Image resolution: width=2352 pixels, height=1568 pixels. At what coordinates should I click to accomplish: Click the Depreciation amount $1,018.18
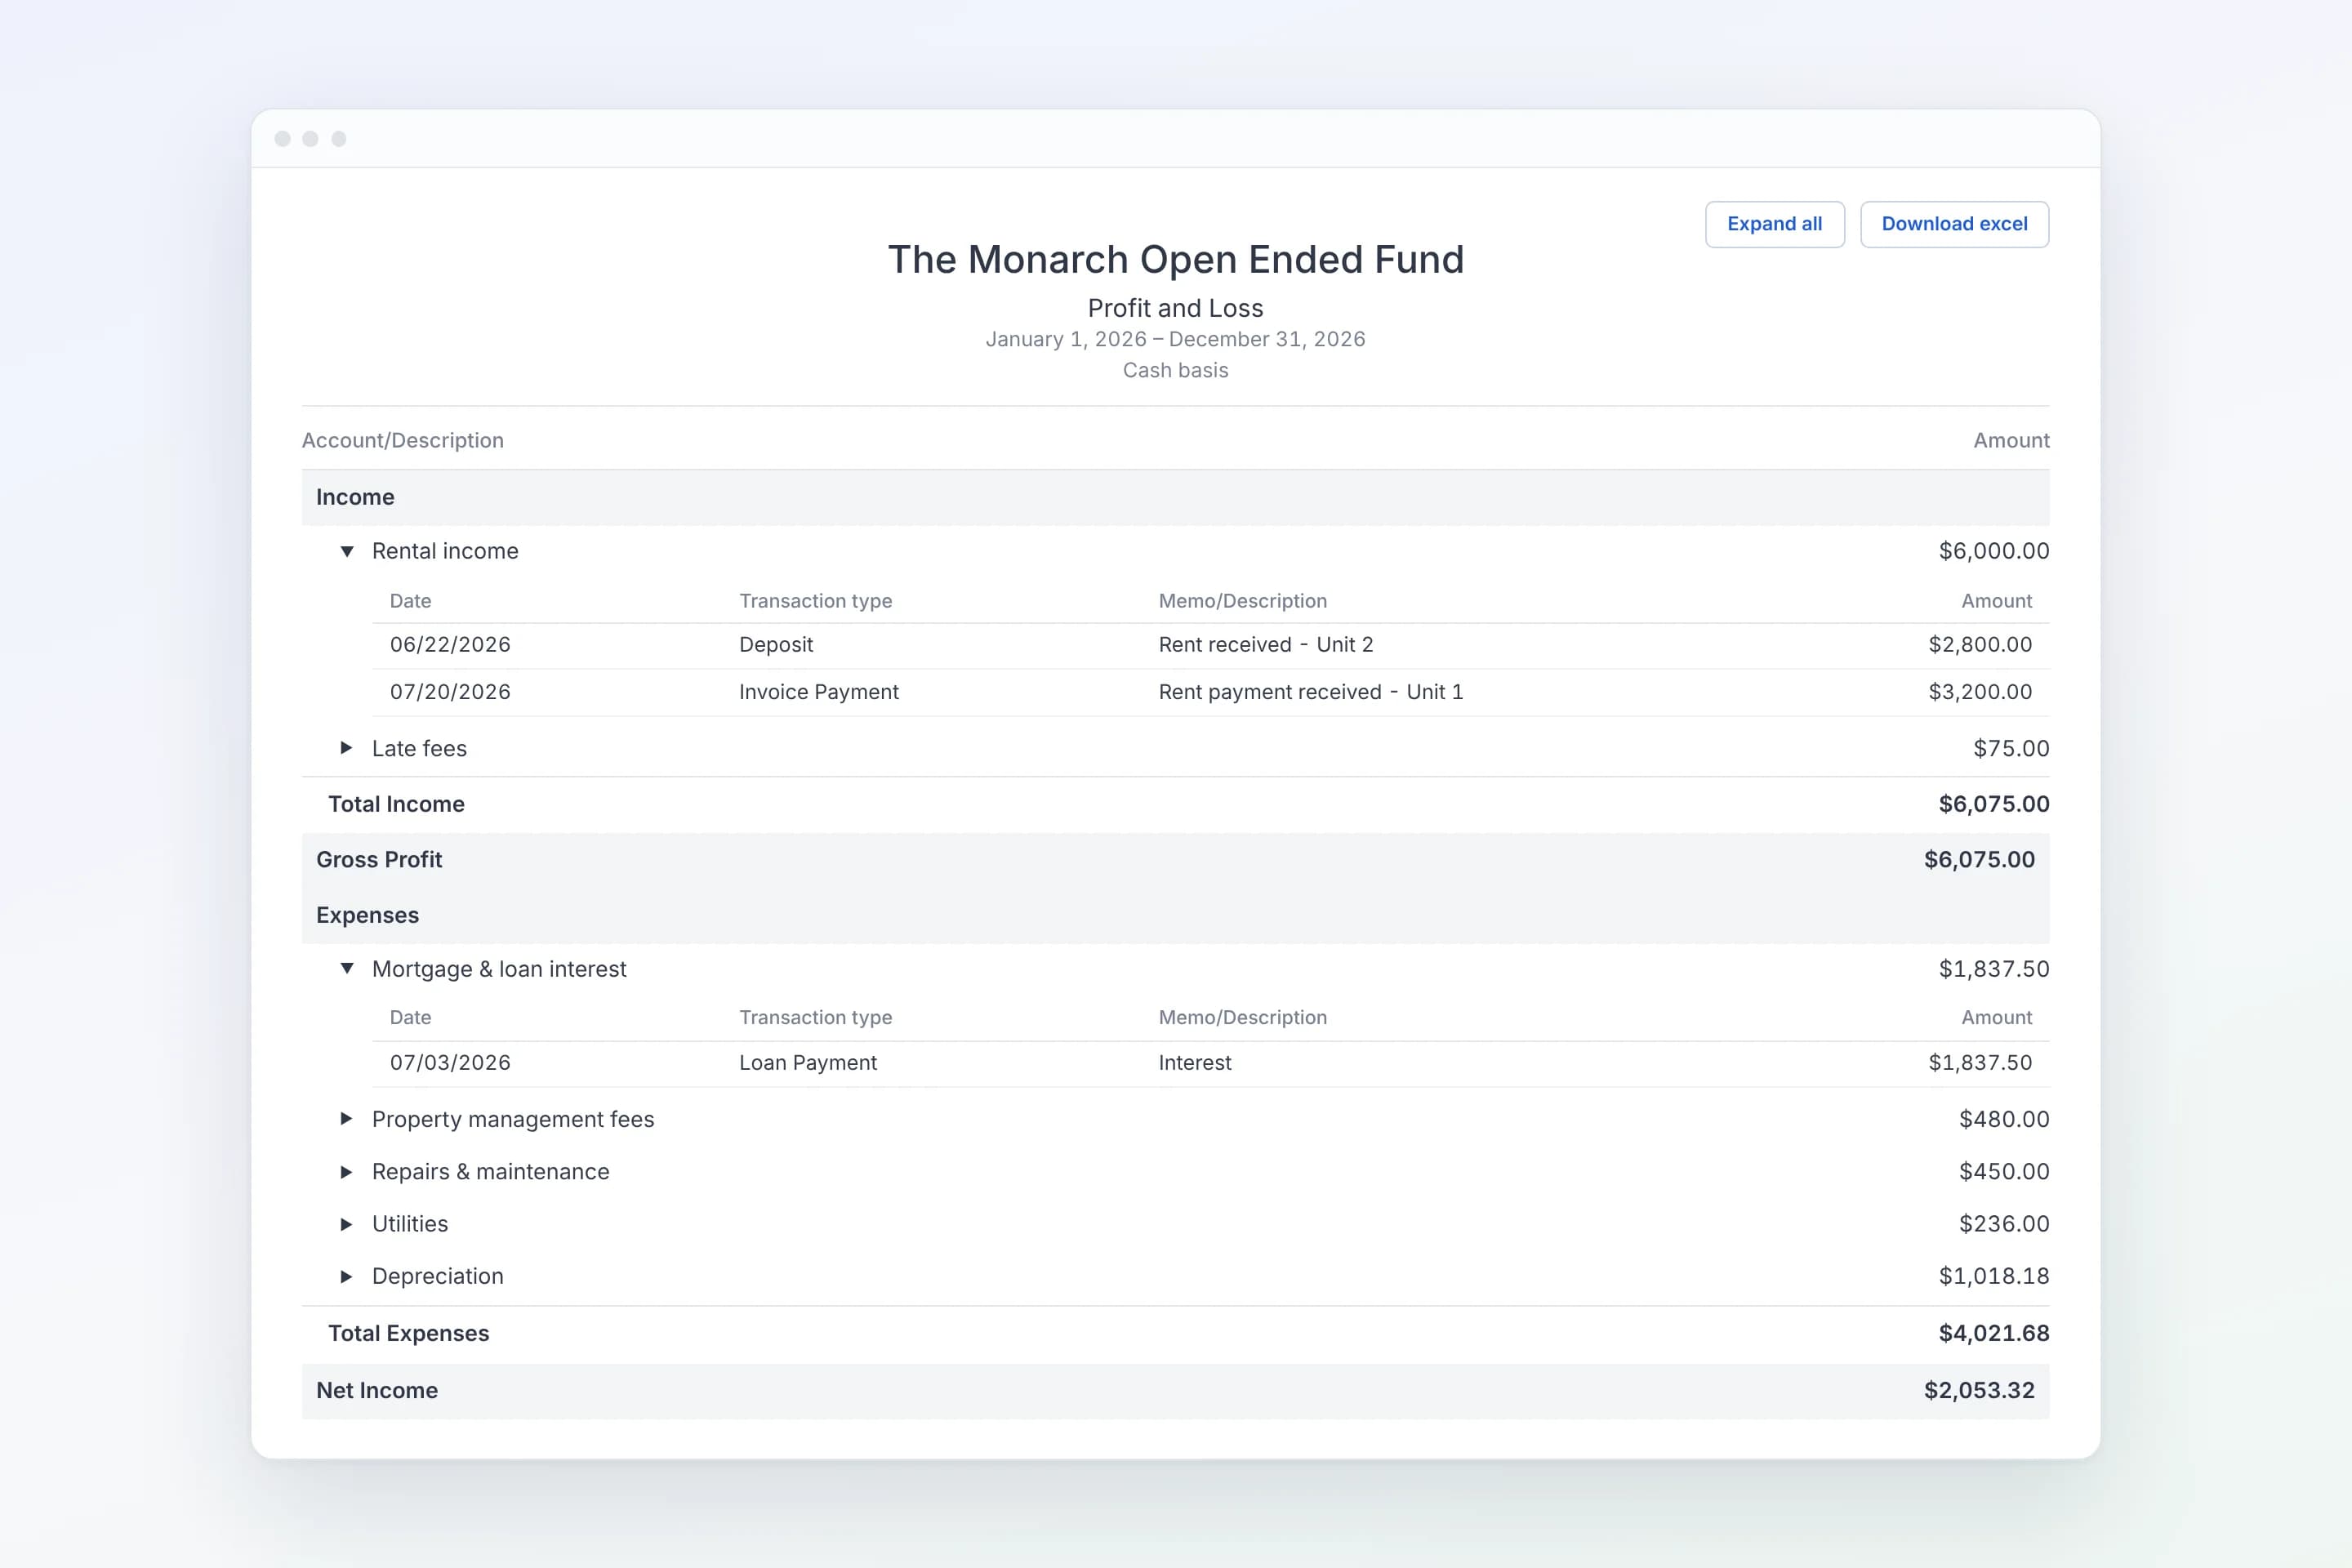(1994, 1276)
